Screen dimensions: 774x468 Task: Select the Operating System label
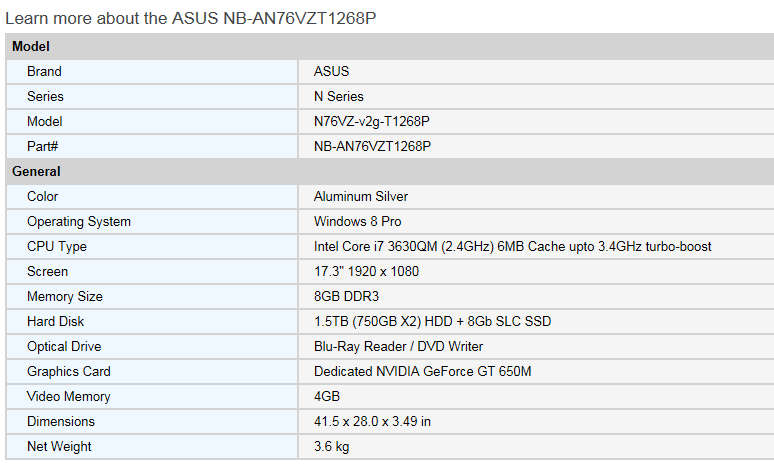(79, 222)
